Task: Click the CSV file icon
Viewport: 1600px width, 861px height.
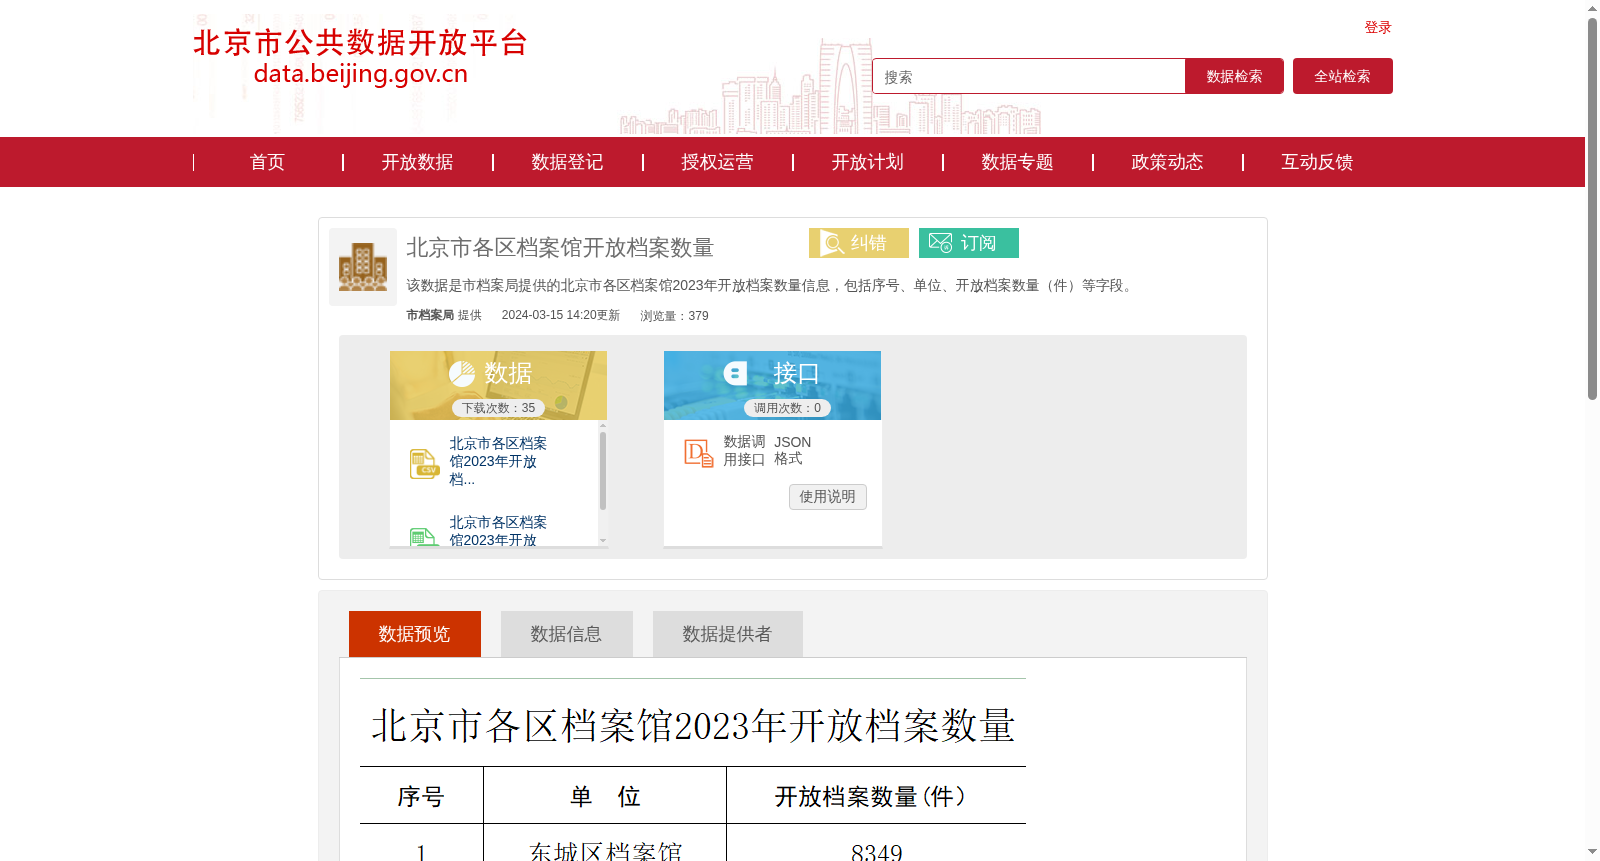Action: 424,464
